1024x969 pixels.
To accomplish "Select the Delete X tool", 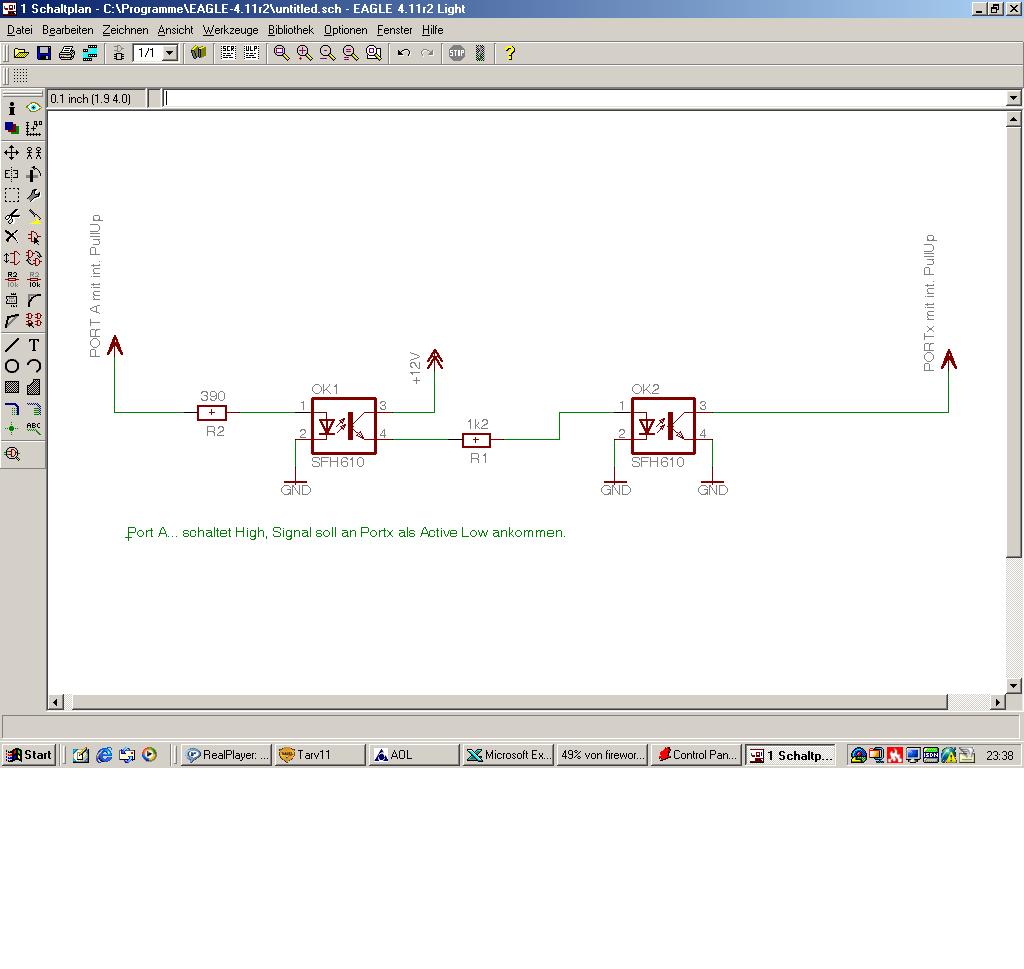I will [x=12, y=237].
